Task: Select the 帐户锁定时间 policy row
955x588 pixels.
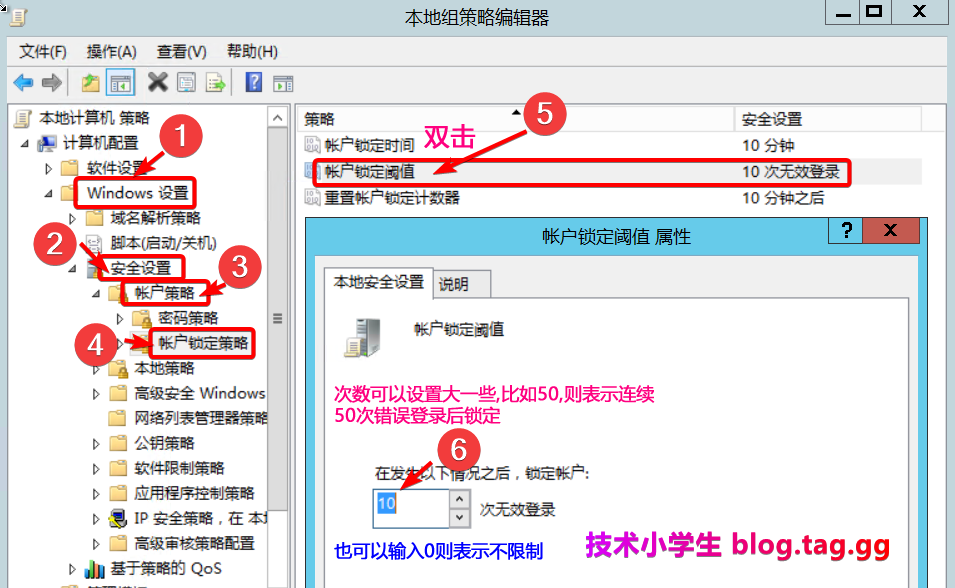Action: (x=369, y=145)
